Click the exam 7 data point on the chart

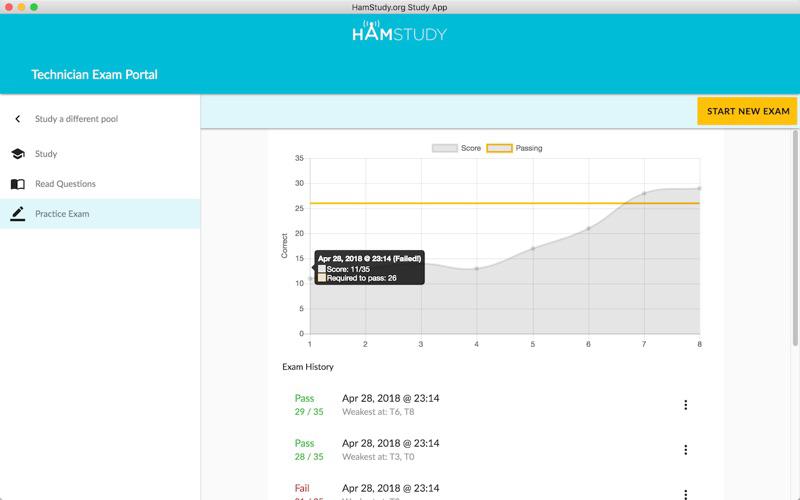(644, 193)
